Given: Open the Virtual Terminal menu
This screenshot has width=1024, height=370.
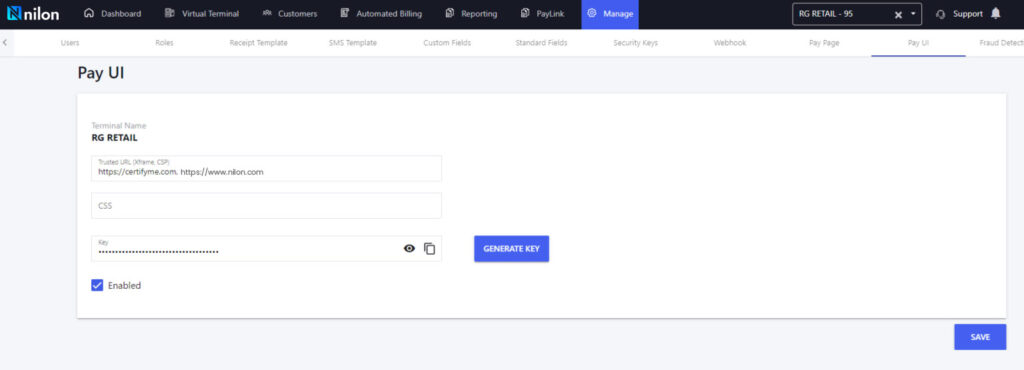Looking at the screenshot, I should pyautogui.click(x=202, y=14).
